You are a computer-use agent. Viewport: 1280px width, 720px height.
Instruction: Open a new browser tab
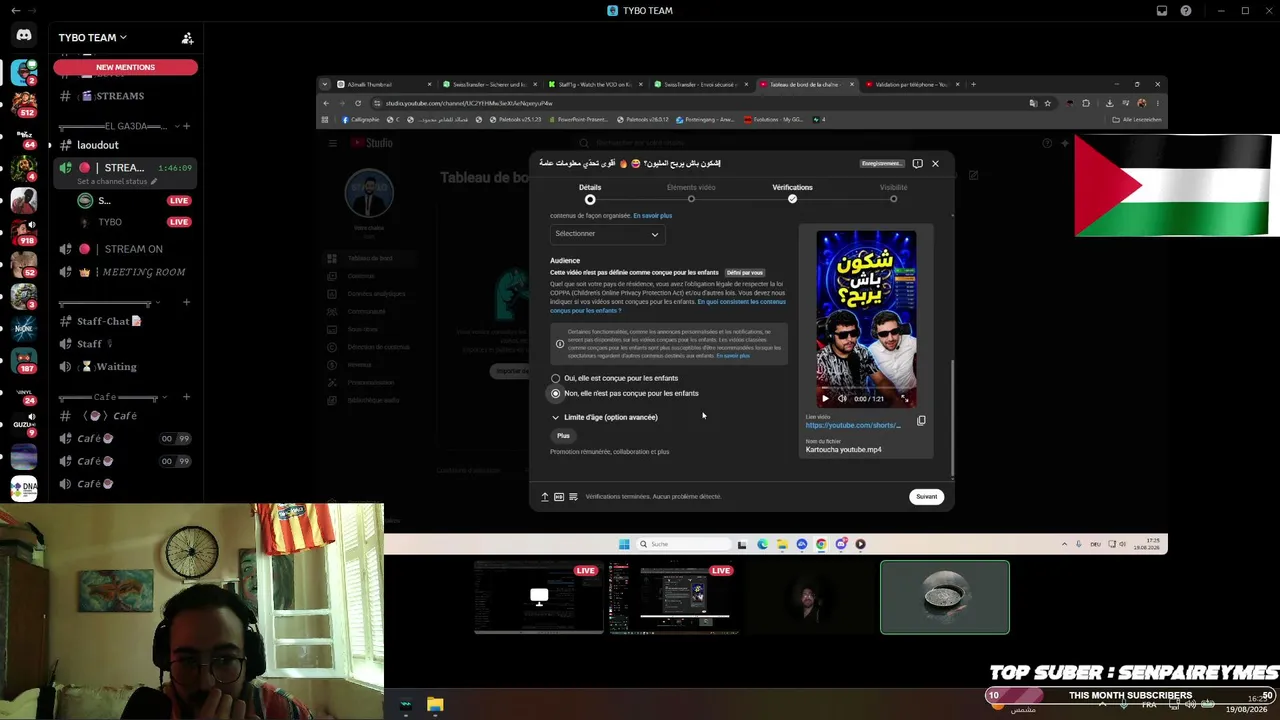[973, 85]
